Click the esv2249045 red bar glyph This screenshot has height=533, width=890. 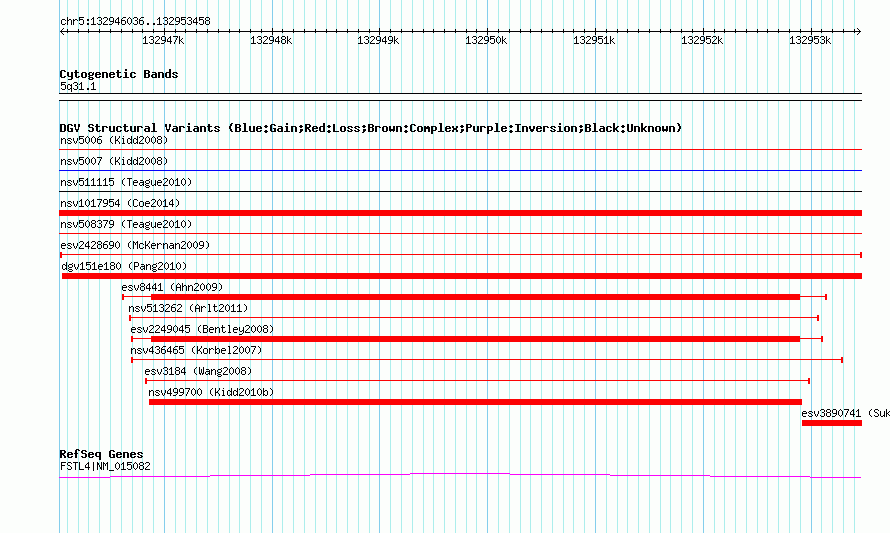[477, 339]
